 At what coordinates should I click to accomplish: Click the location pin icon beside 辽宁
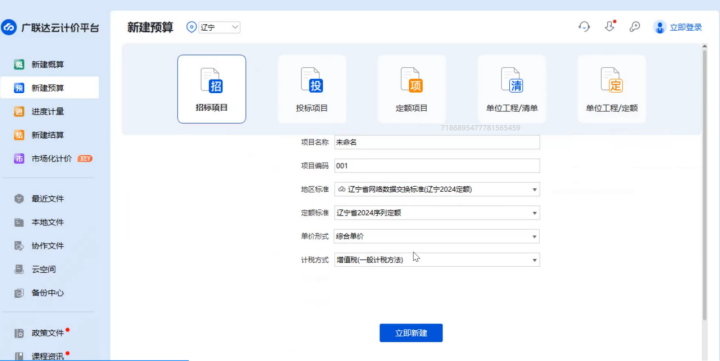[x=191, y=27]
